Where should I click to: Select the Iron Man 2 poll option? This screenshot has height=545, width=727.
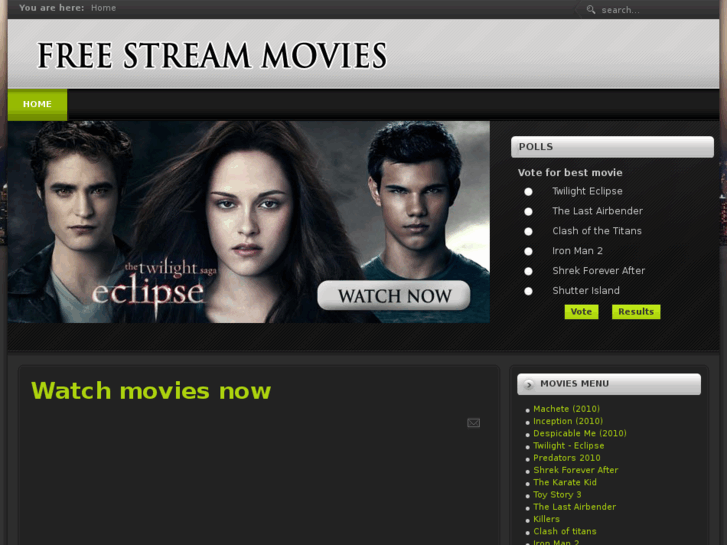tap(528, 251)
